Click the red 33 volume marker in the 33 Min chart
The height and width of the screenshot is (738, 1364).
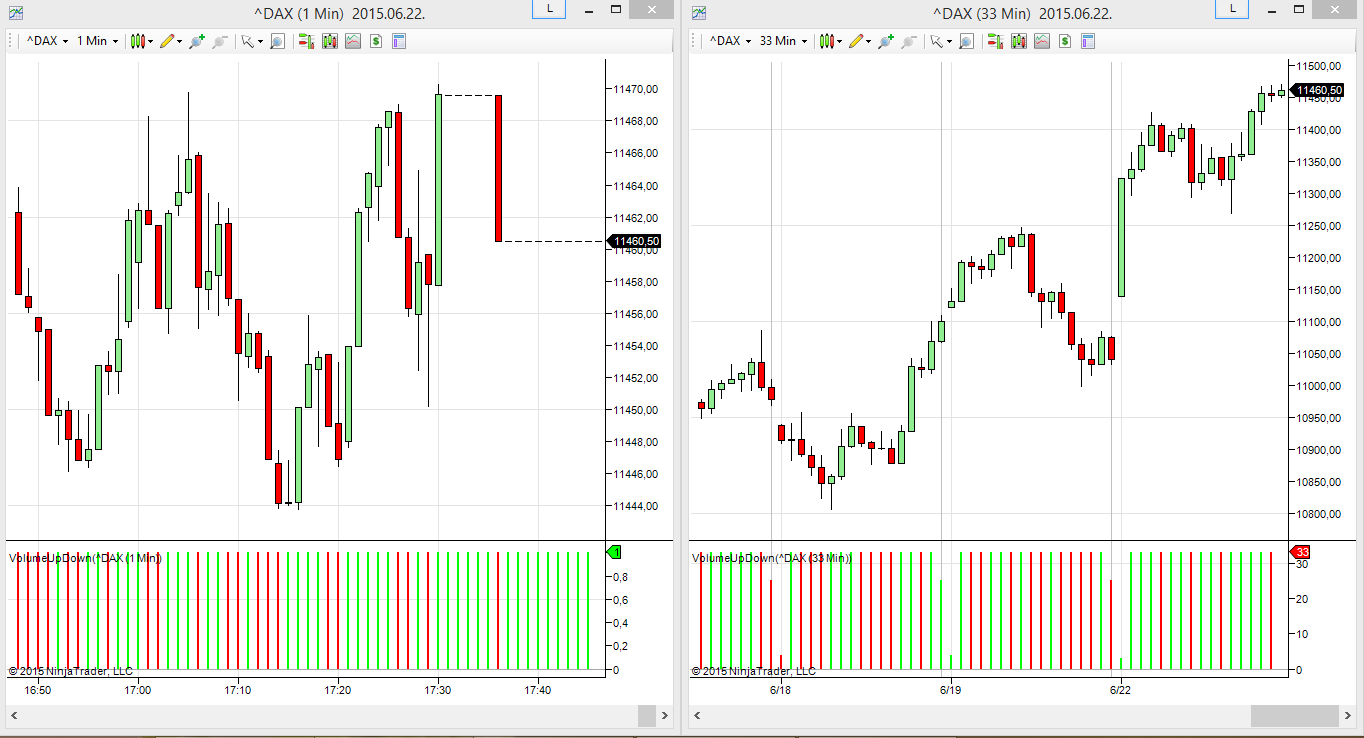point(1302,552)
